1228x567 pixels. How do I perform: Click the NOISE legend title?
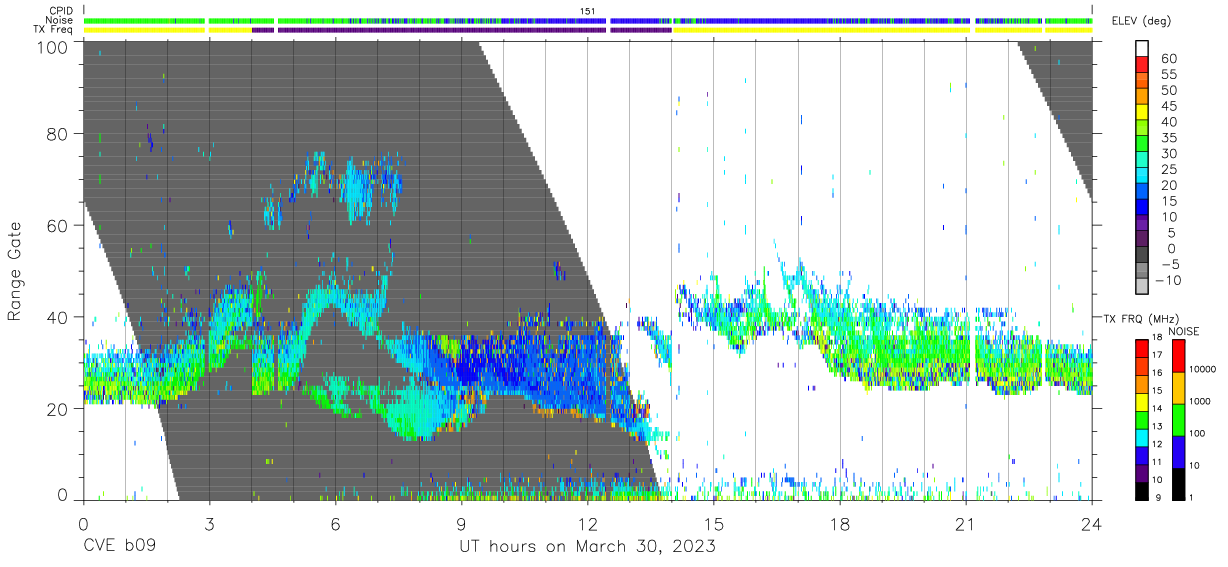coord(1184,331)
